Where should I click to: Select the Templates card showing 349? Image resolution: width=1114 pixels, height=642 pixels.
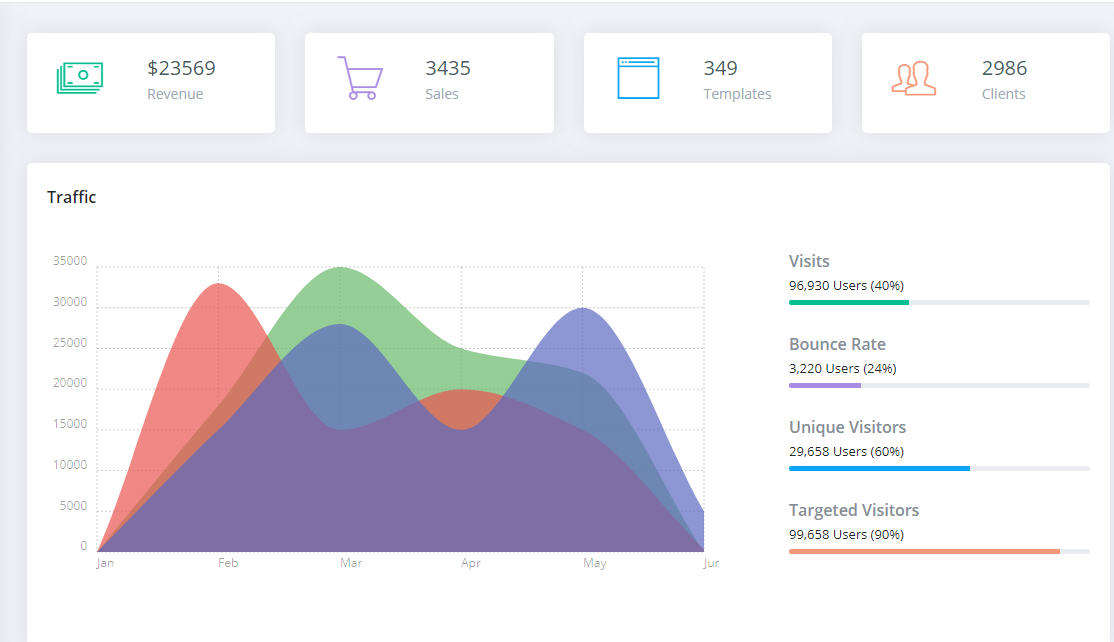coord(721,69)
